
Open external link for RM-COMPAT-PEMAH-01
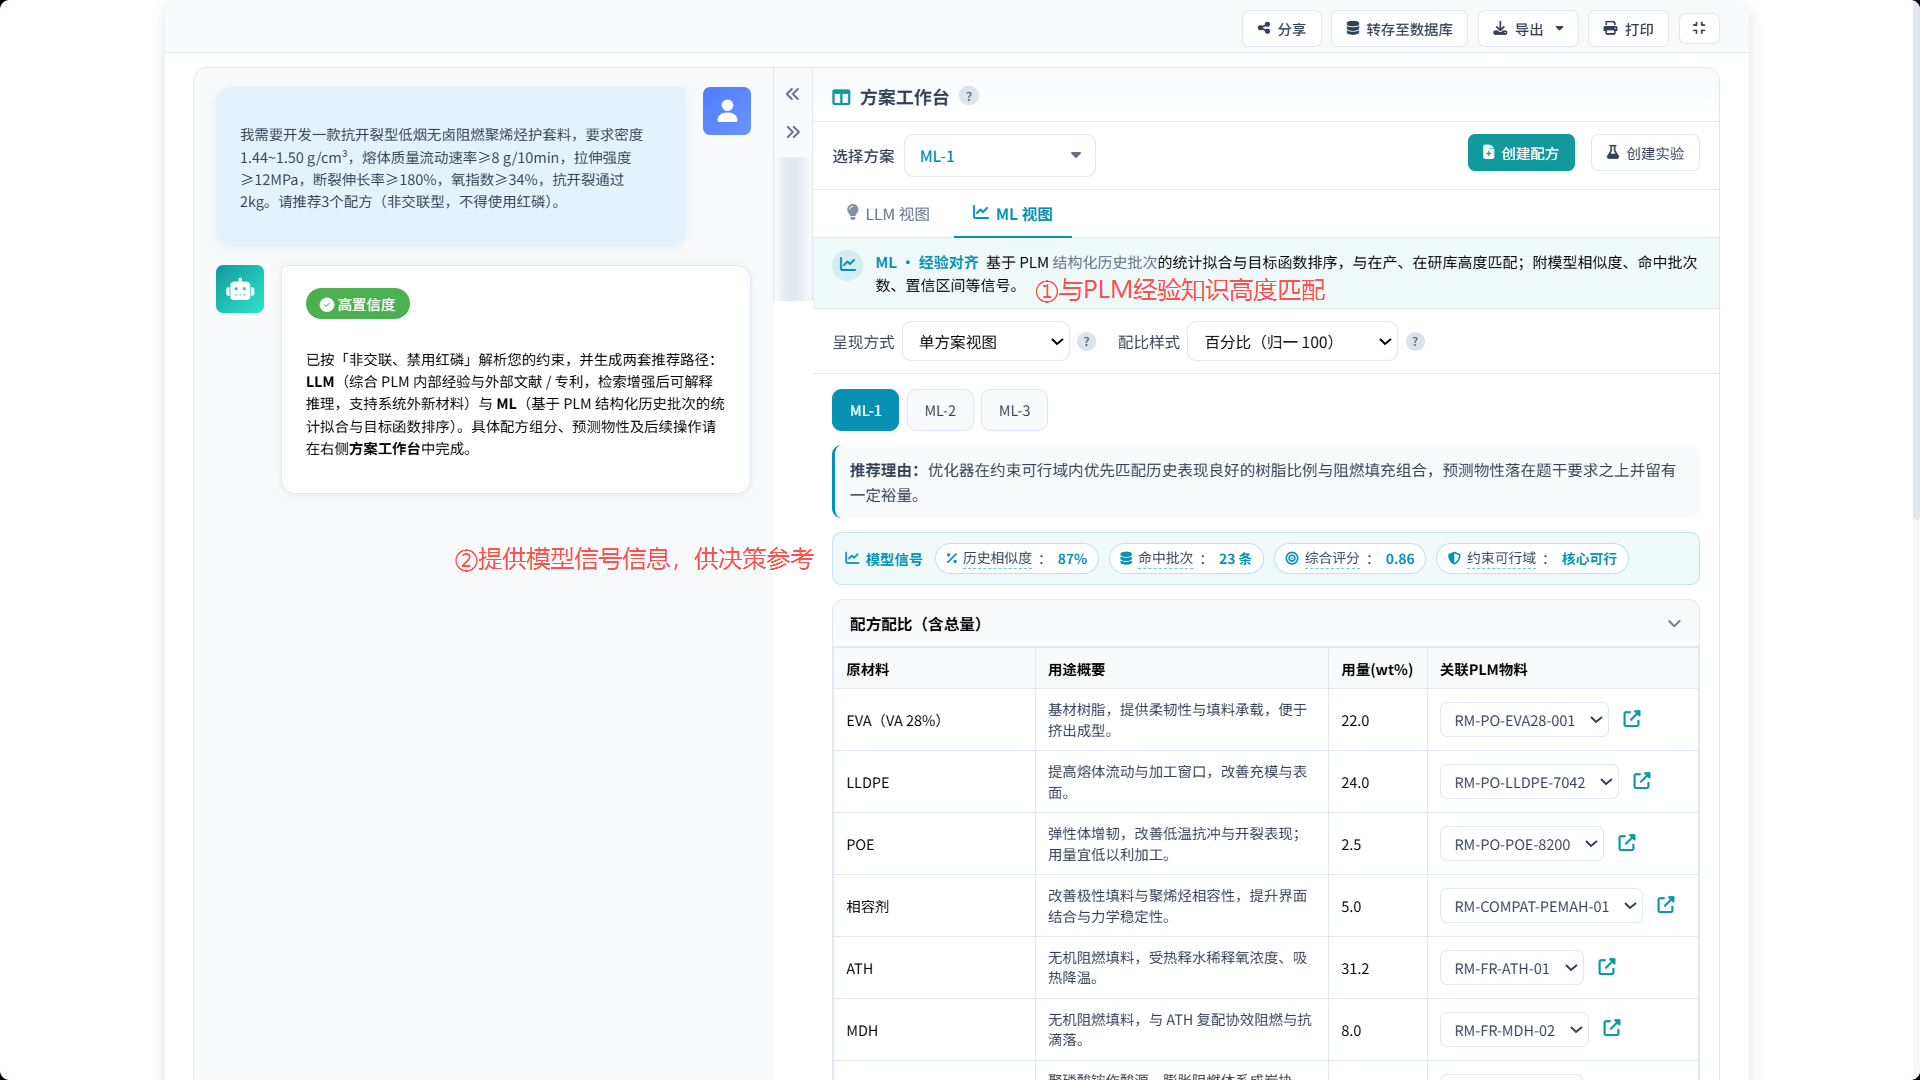(1666, 905)
